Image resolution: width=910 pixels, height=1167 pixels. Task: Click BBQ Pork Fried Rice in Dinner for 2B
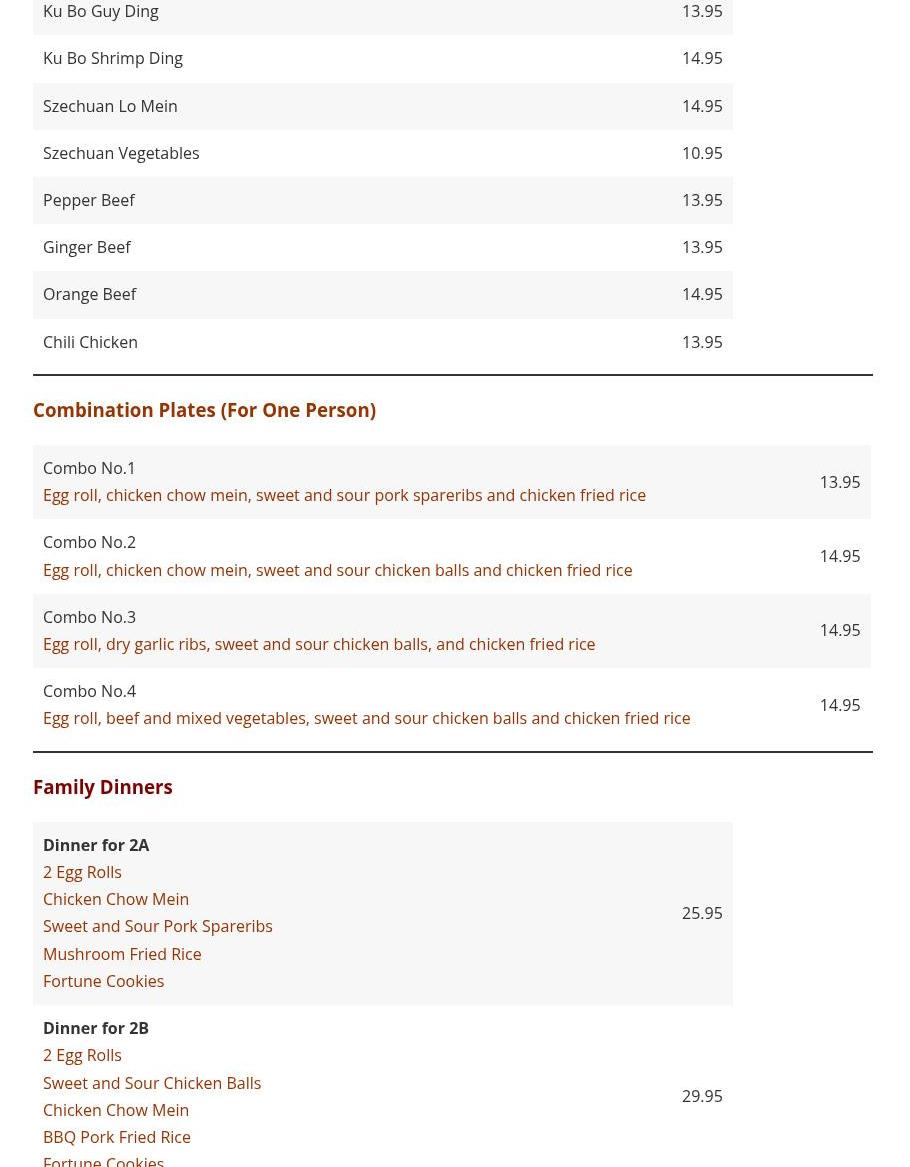tap(117, 1137)
